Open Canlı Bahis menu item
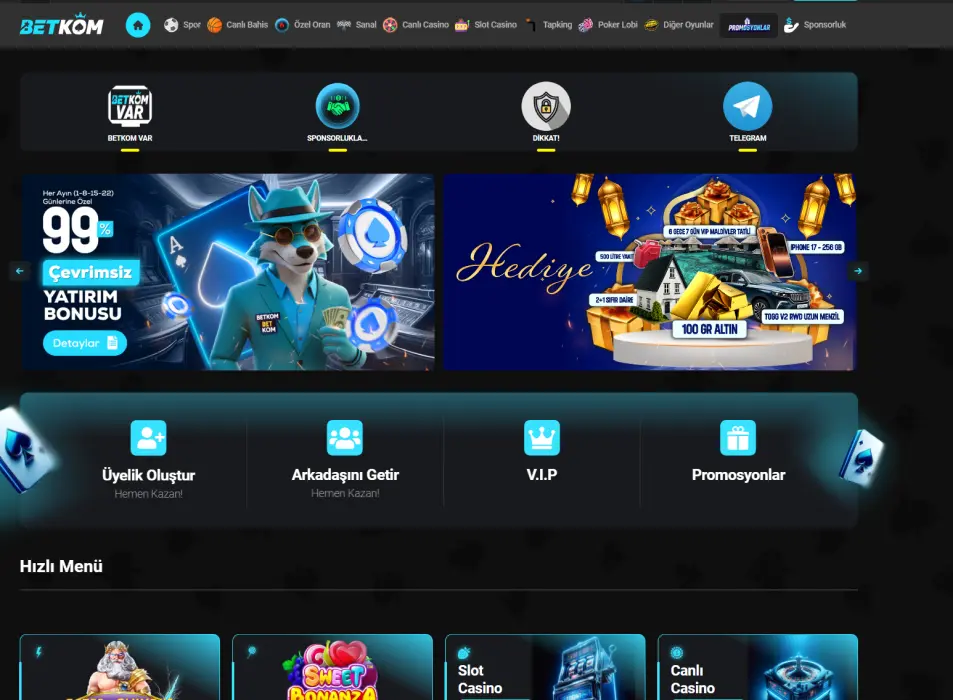 pos(238,25)
